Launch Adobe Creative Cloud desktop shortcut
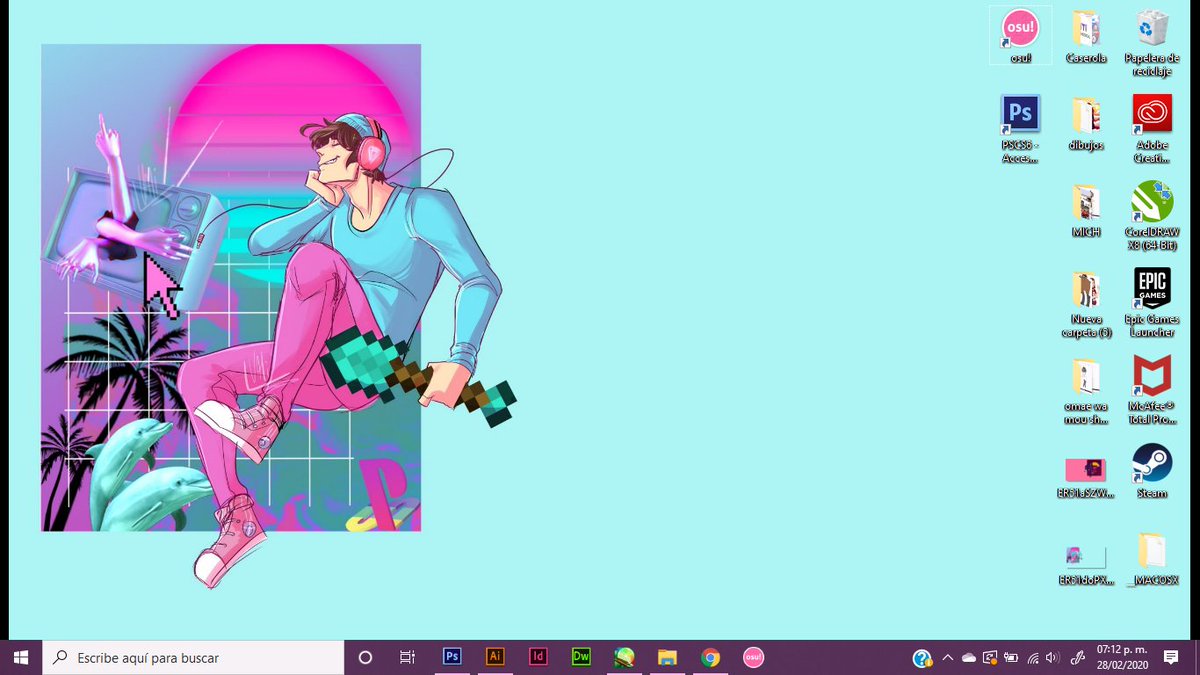Image resolution: width=1200 pixels, height=675 pixels. click(x=1152, y=129)
